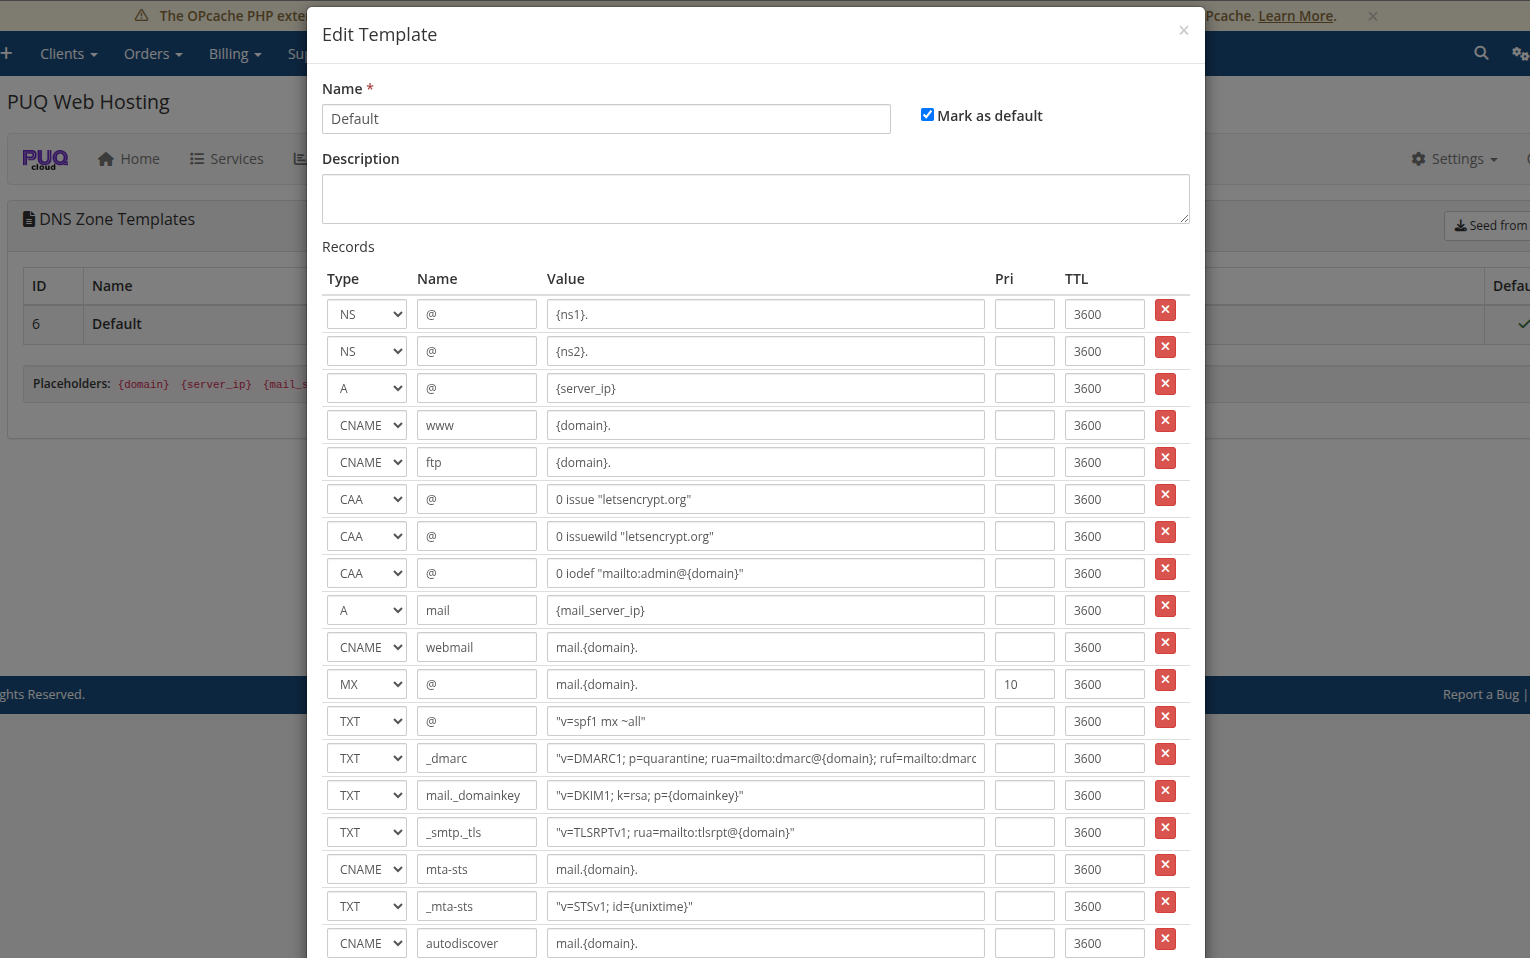The width and height of the screenshot is (1530, 958).
Task: Expand the Settings dropdown menu
Action: pyautogui.click(x=1455, y=159)
